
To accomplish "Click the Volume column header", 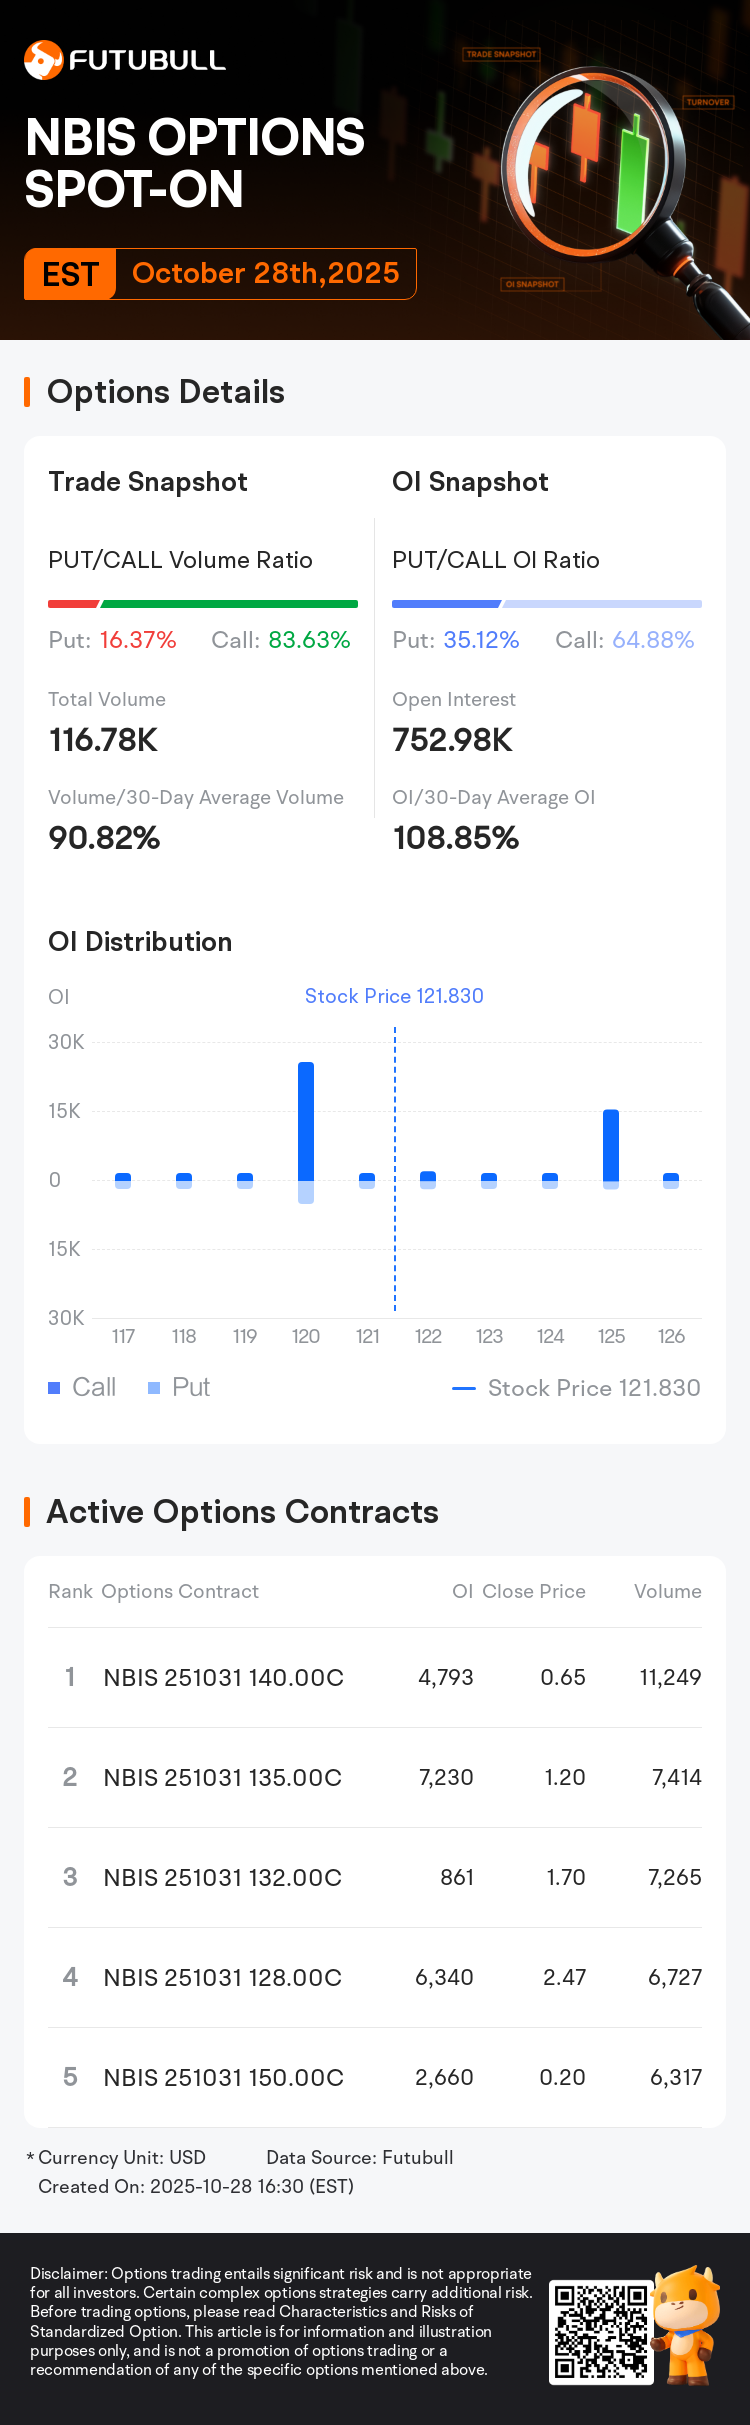I will (667, 1591).
